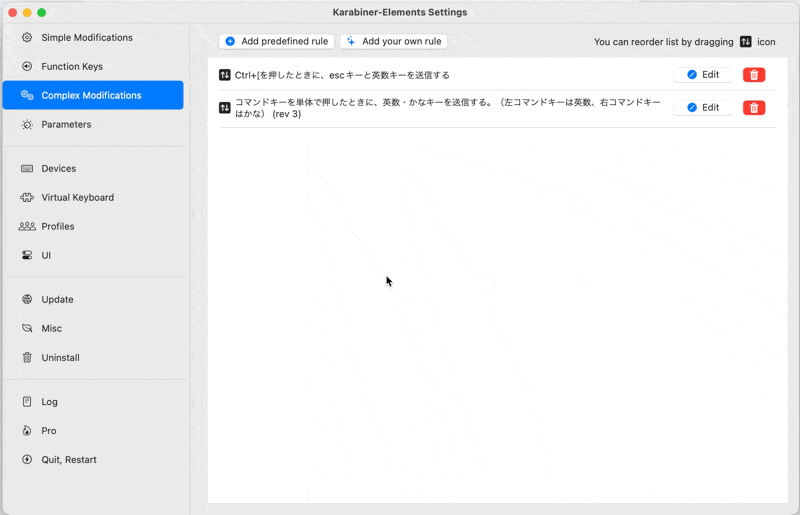
Task: Click rule text 'コマンドキーを単体で押したときに' (rev 3)
Action: [x=447, y=108]
